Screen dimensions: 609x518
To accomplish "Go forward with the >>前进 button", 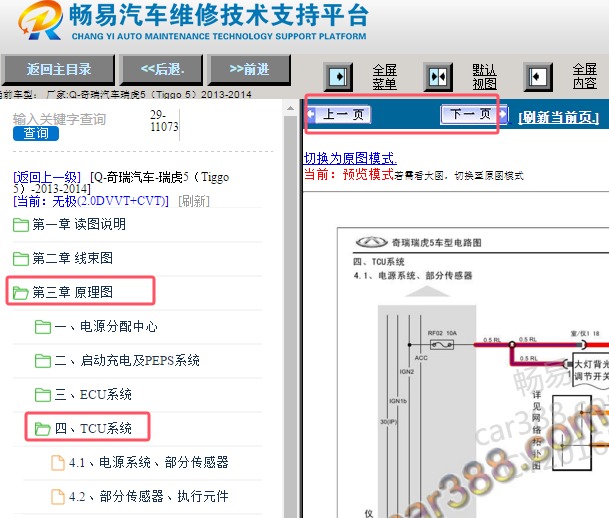I will pos(249,70).
